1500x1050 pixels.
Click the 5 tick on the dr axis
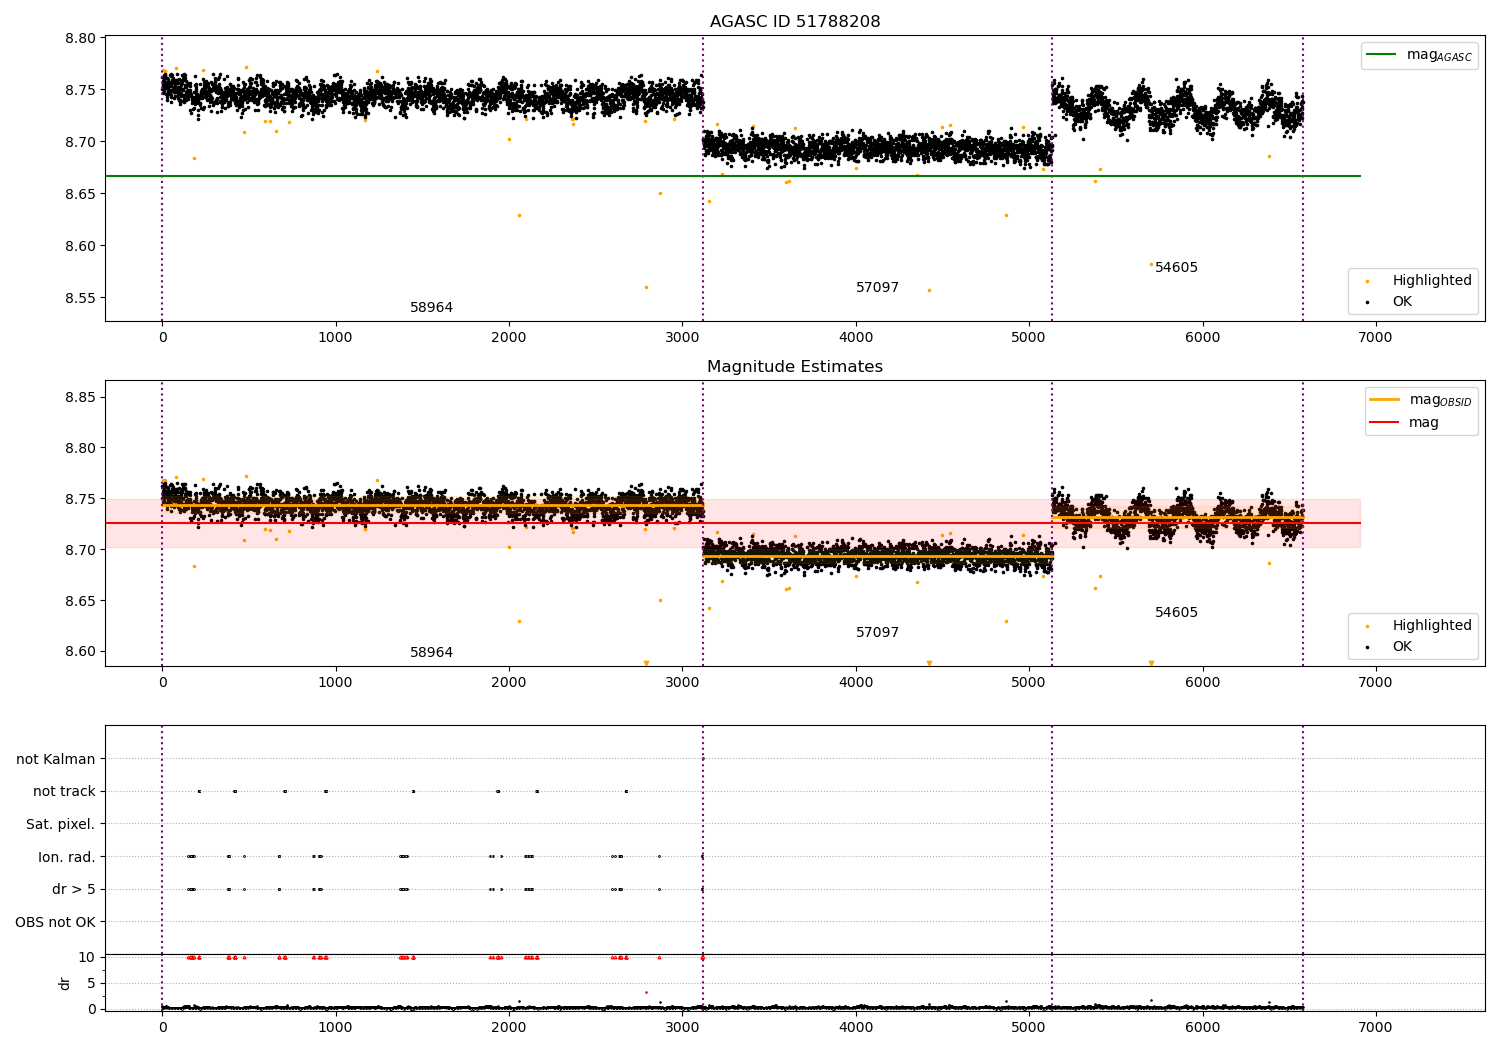[92, 984]
